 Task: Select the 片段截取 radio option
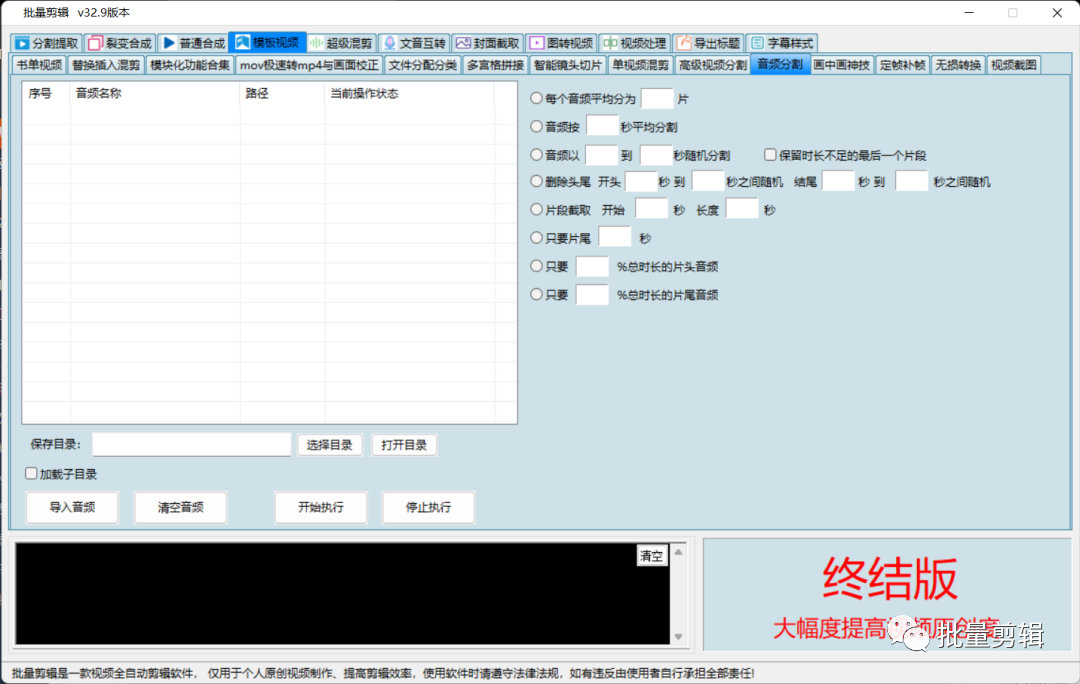537,209
